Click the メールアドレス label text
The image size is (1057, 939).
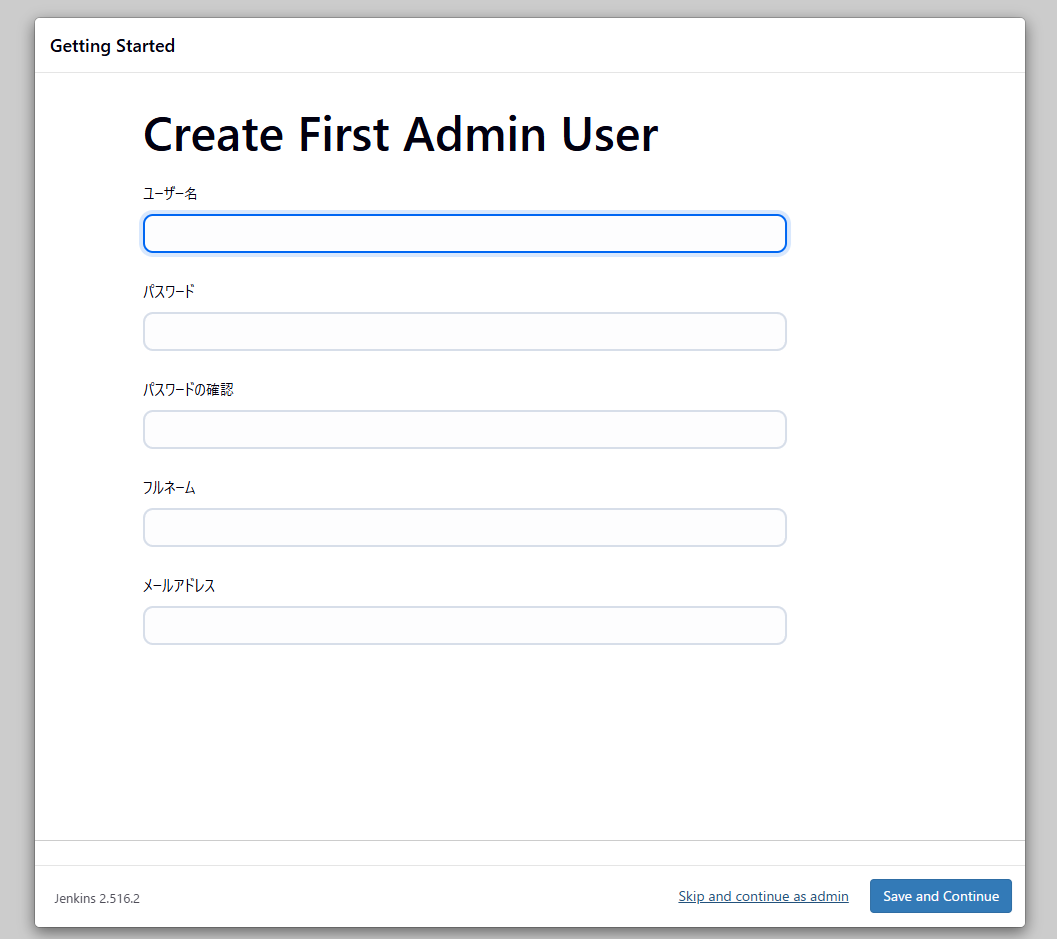[x=179, y=585]
